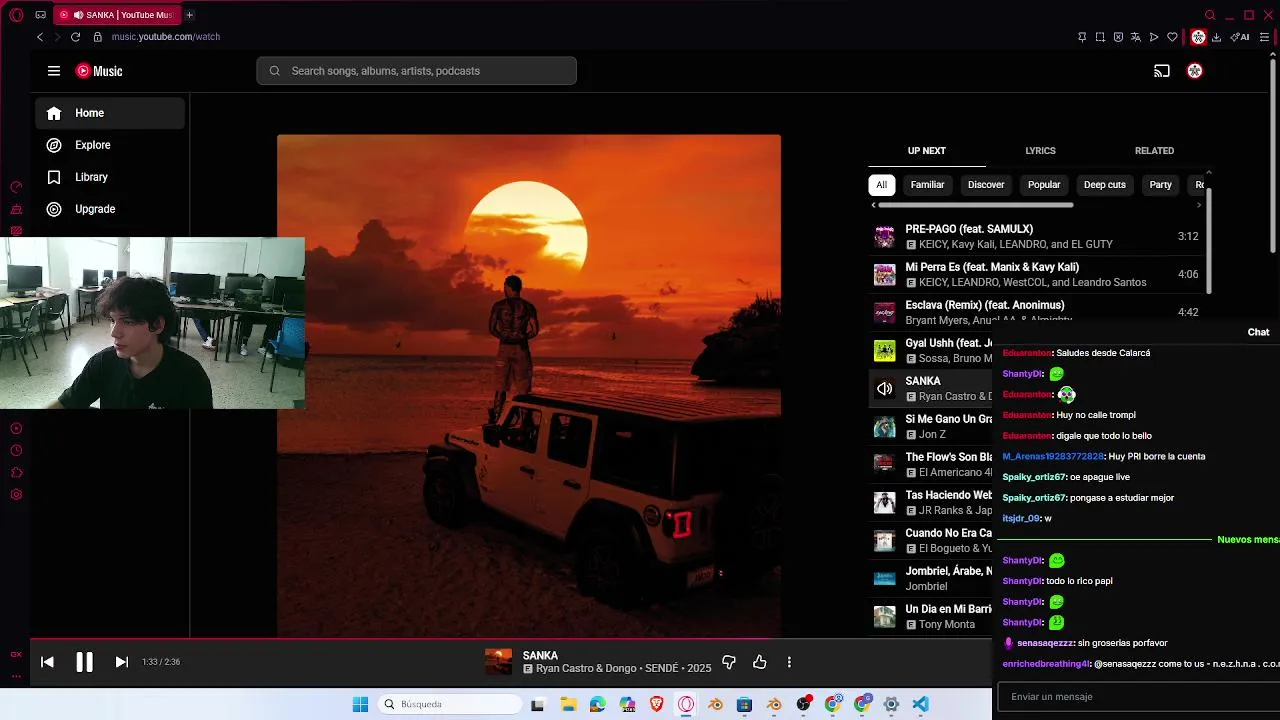Play Mi Perra Es from queue

[1035, 275]
